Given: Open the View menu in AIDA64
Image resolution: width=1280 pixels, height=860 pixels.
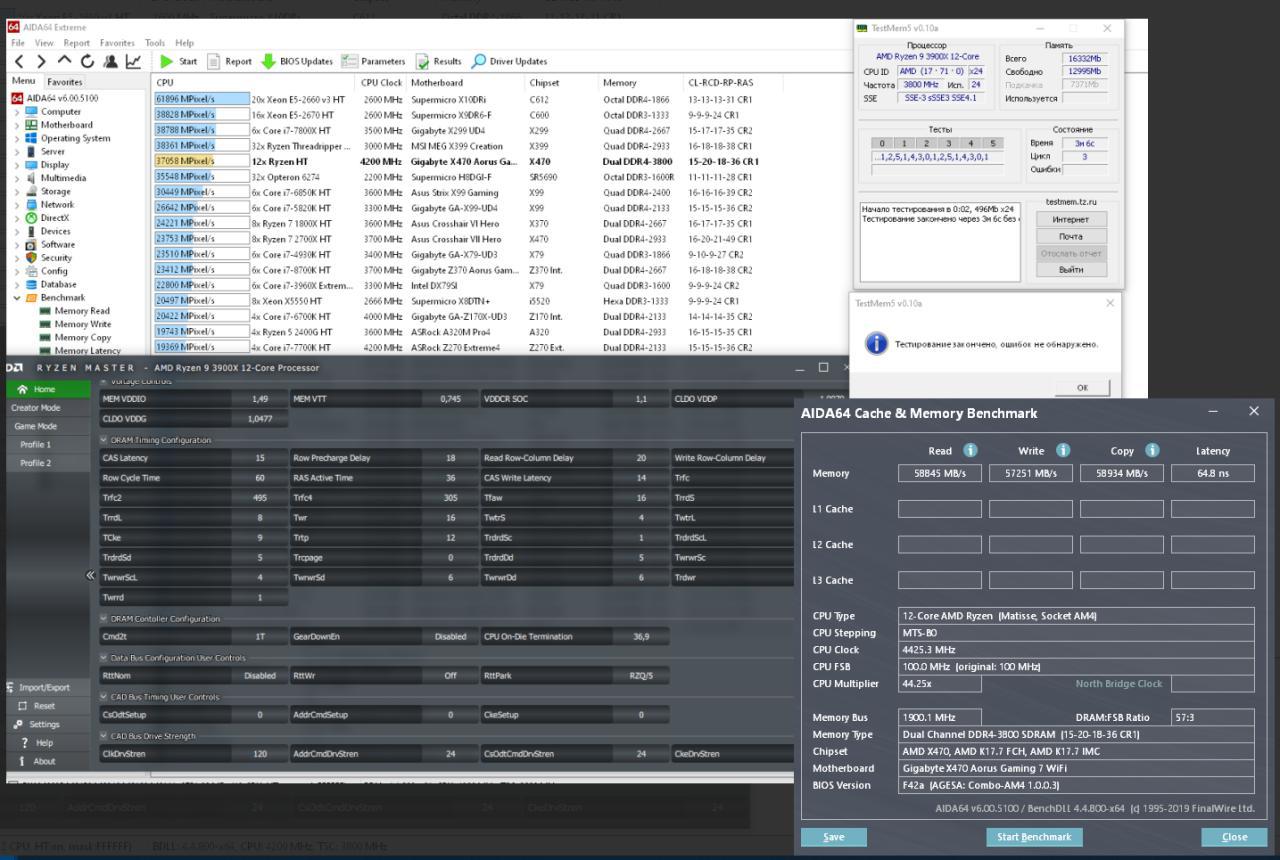Looking at the screenshot, I should point(44,43).
